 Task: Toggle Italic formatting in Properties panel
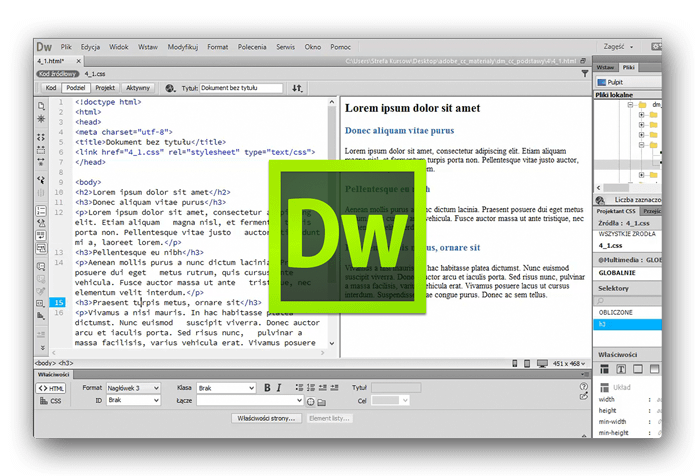tap(280, 387)
